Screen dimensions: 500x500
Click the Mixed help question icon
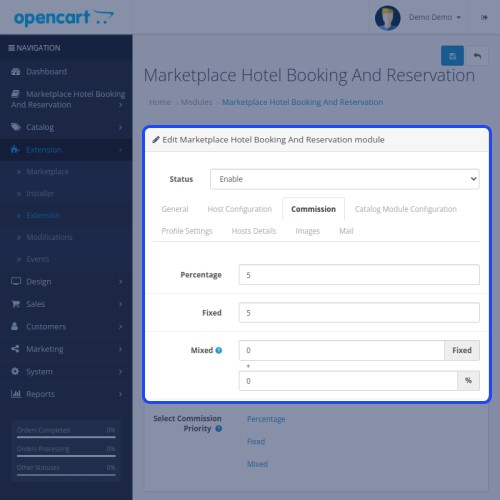[x=219, y=350]
